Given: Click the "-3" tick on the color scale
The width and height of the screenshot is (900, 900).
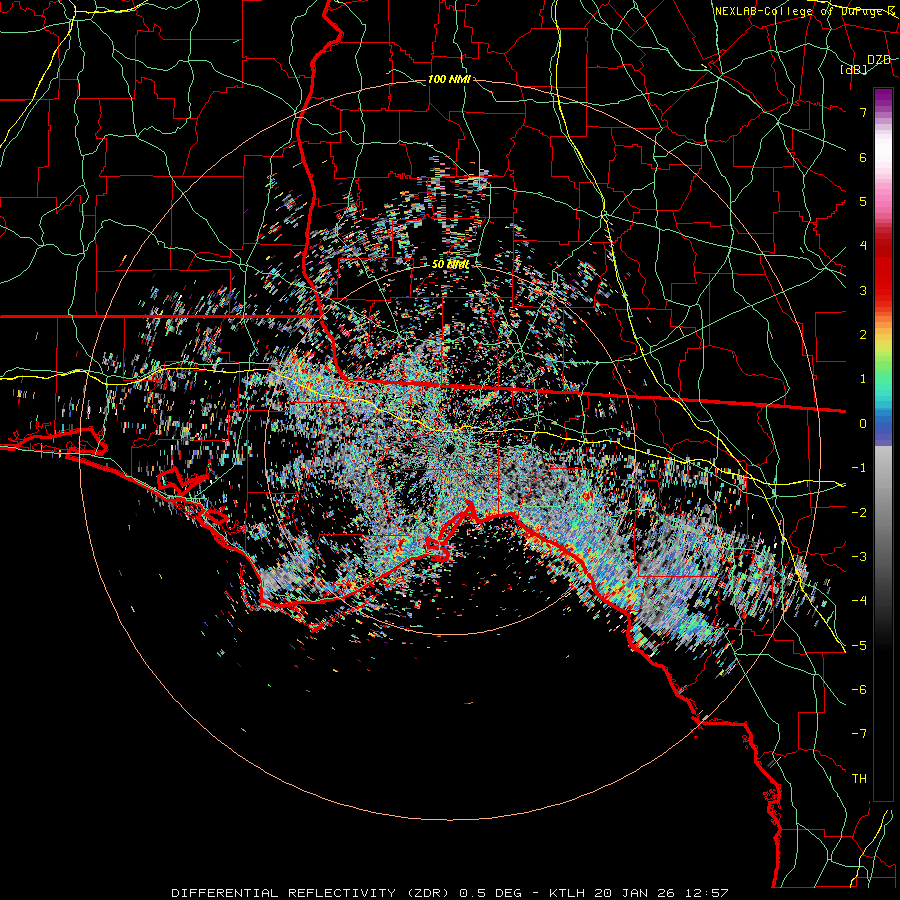Looking at the screenshot, I should pos(859,557).
